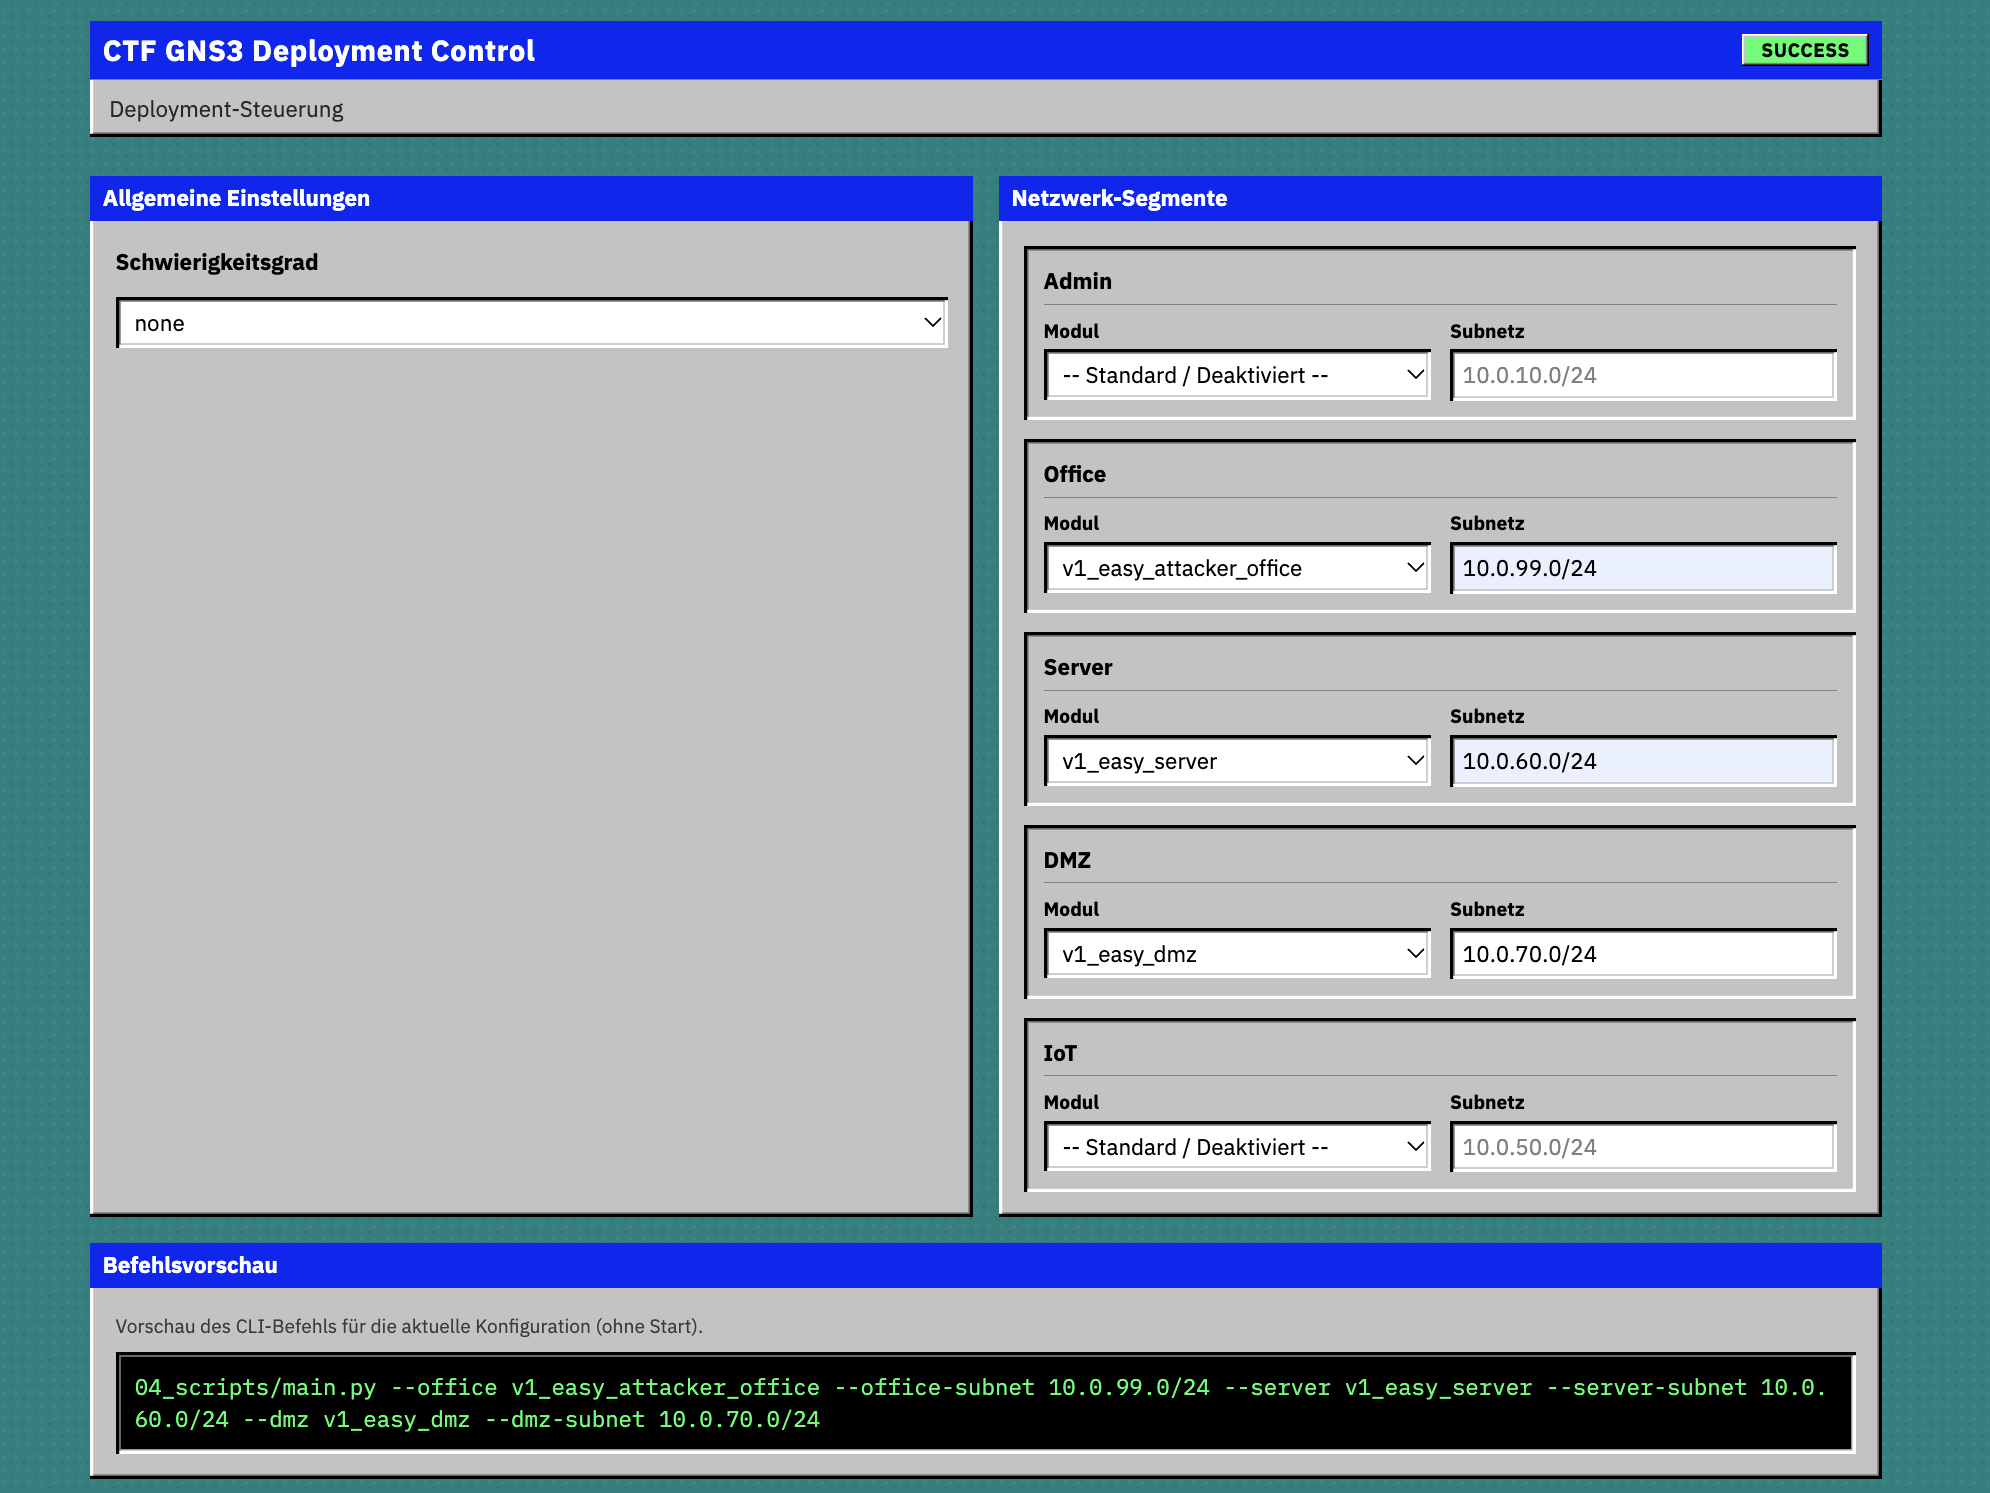
Task: Click the IoT Subnetz field 10.0.50.0/24
Action: tap(1643, 1147)
